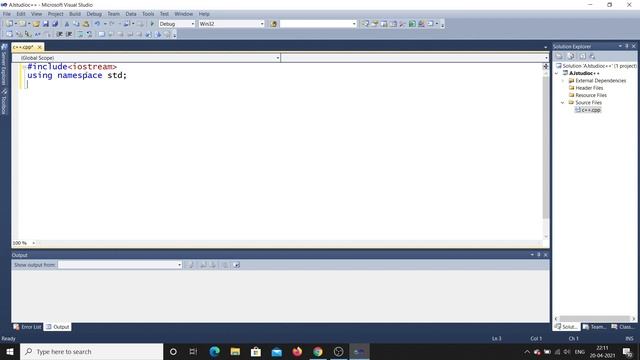Open the members dropdown beside Global Scope

(x=546, y=58)
